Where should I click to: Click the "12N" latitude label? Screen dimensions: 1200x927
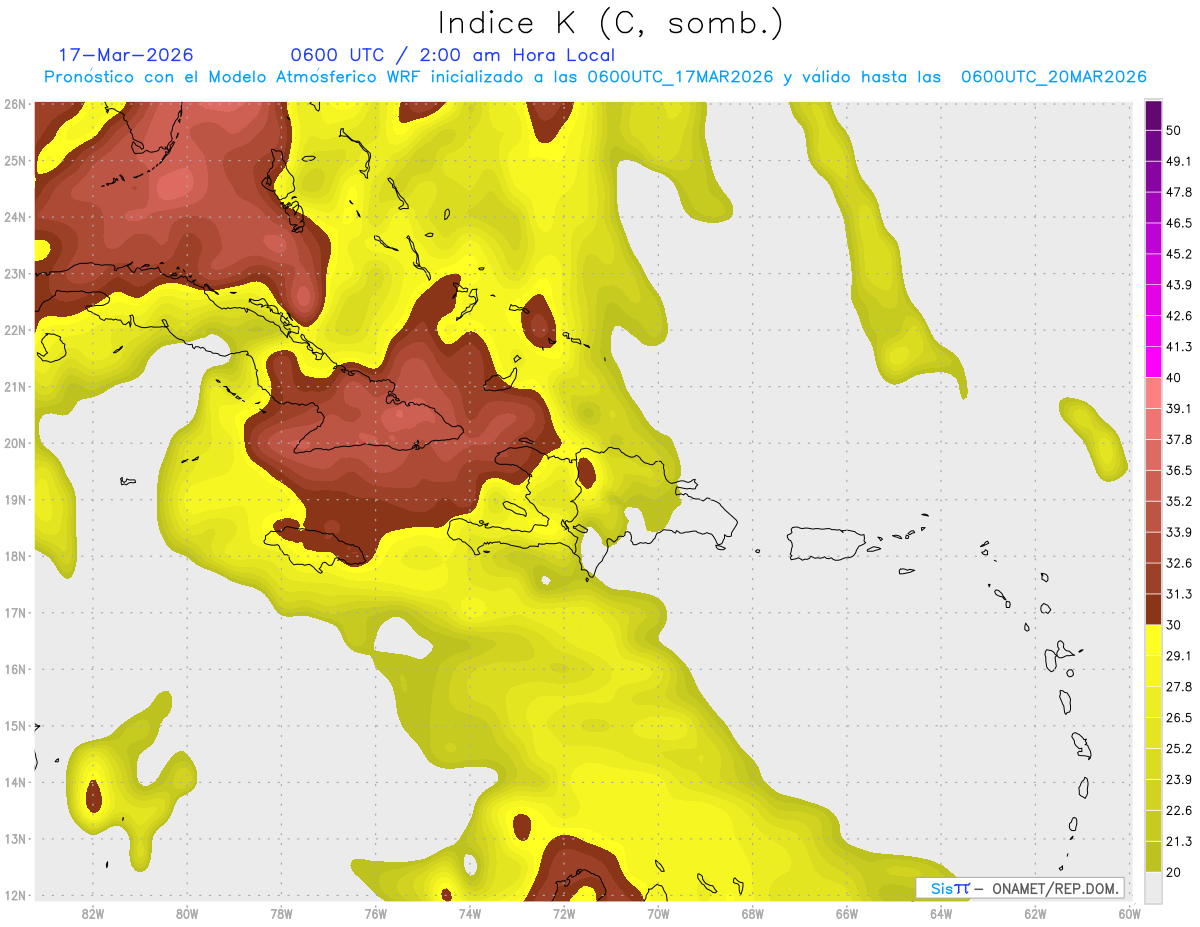coord(14,895)
